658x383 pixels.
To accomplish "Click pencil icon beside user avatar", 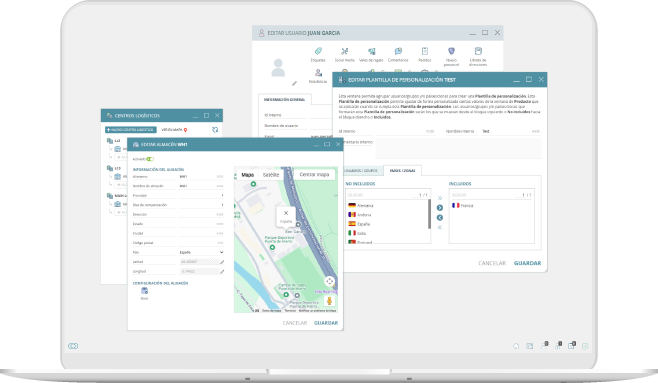I will point(295,83).
